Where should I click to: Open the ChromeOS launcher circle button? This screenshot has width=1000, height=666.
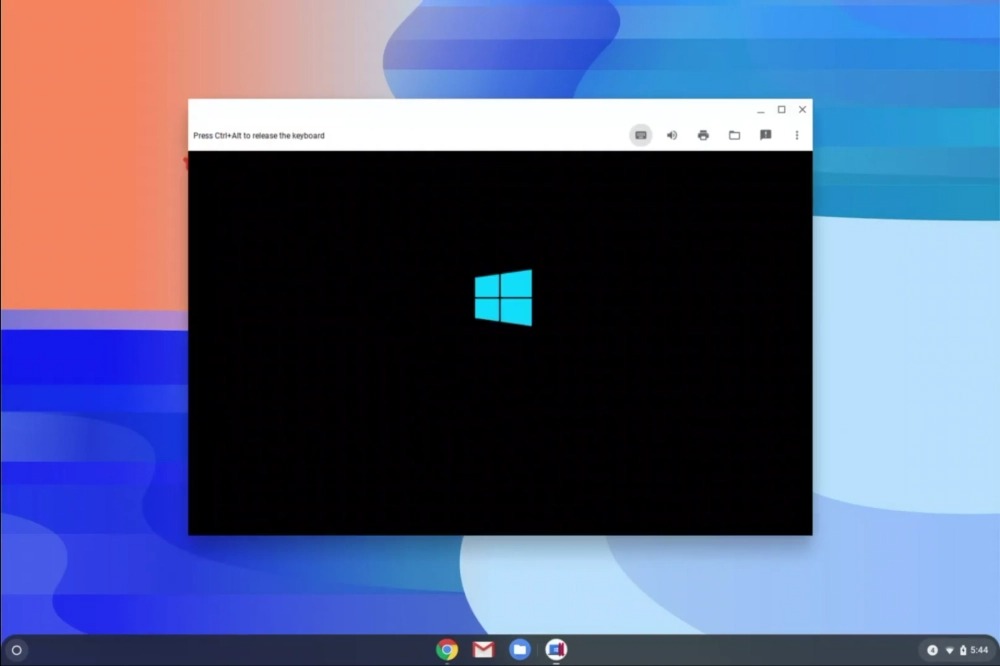(x=16, y=650)
